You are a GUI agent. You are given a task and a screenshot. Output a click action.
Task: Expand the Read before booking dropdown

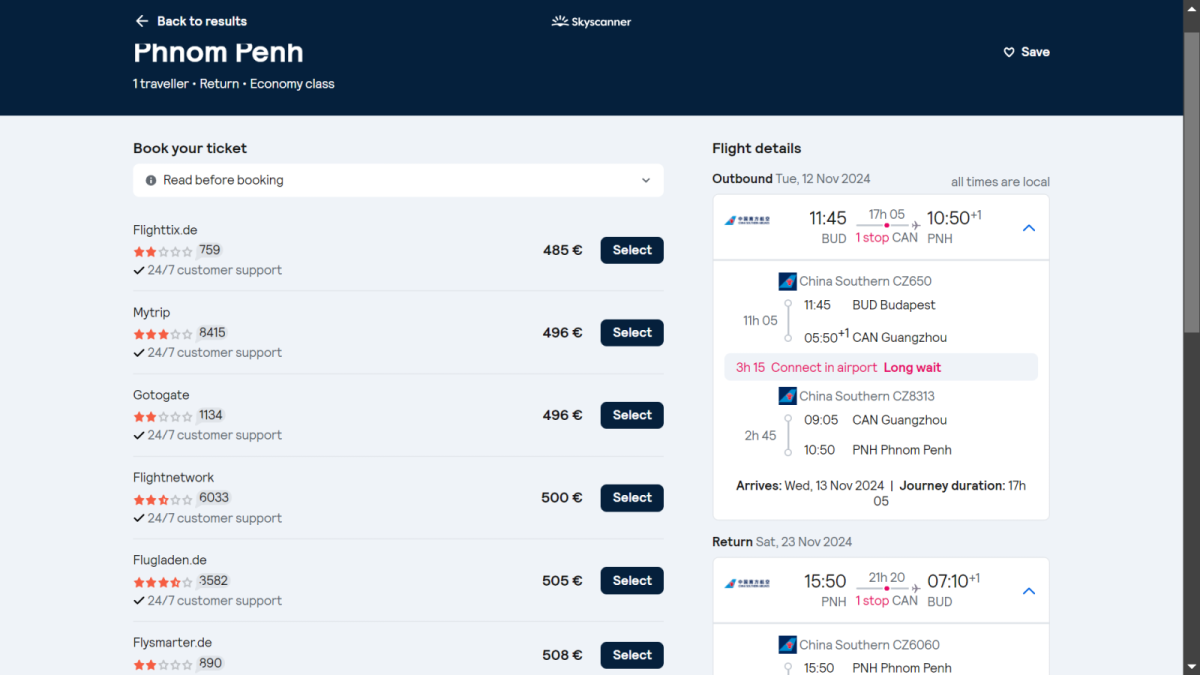pyautogui.click(x=646, y=180)
